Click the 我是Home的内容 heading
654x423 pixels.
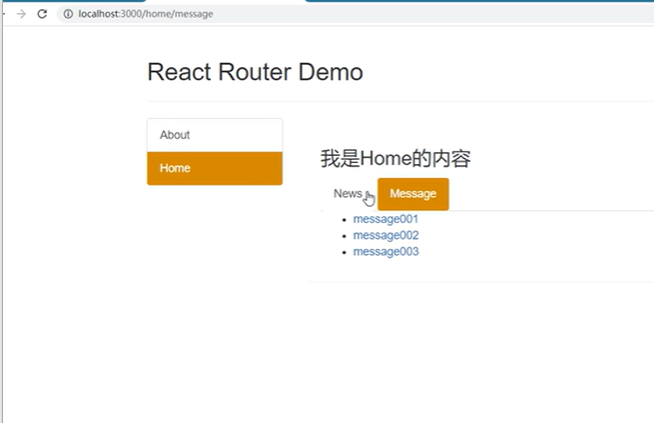pyautogui.click(x=395, y=159)
